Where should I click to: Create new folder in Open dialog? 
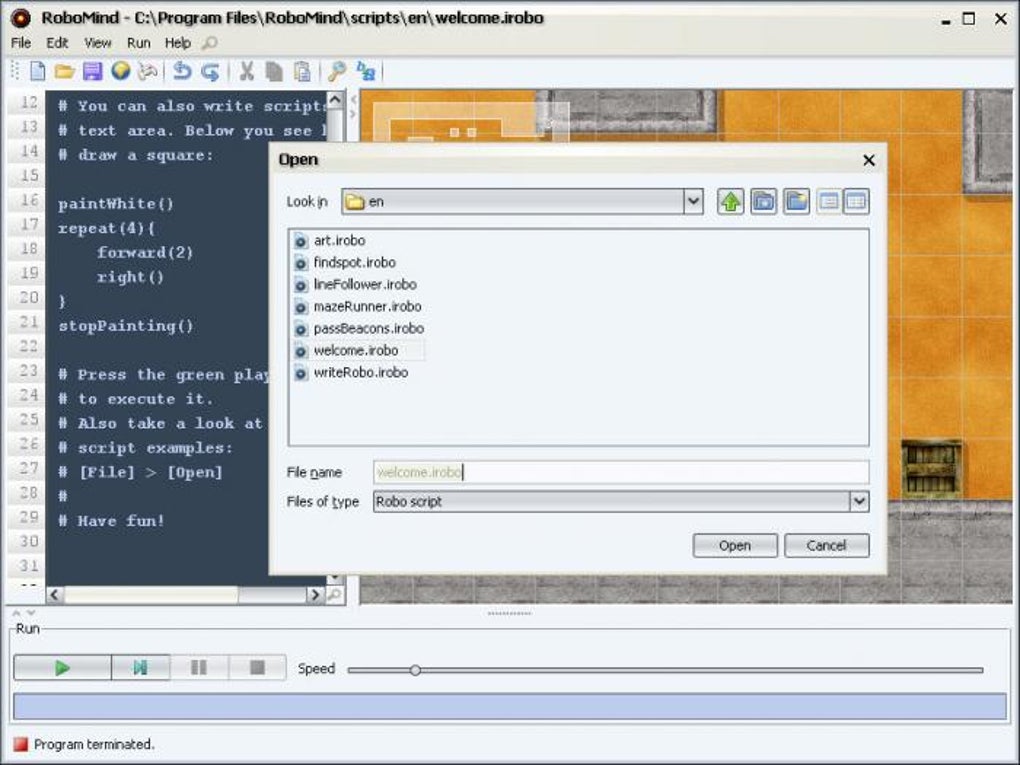[796, 202]
